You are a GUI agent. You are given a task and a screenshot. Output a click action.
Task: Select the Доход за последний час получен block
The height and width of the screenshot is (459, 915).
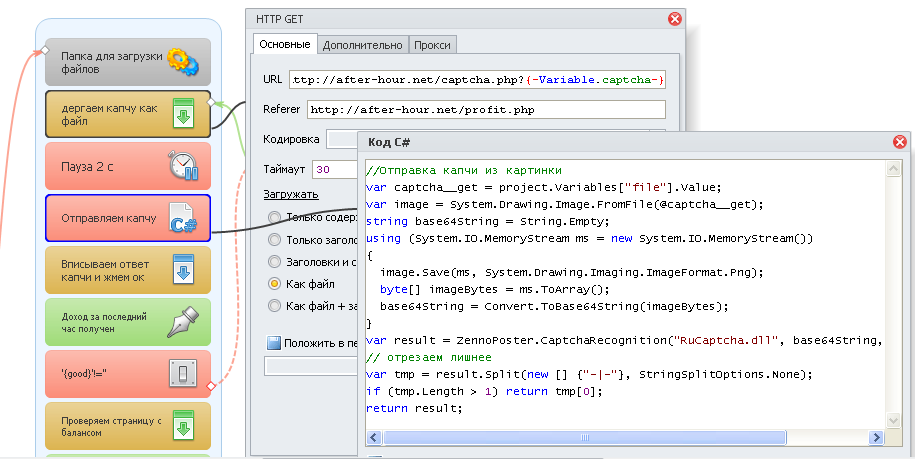tap(128, 322)
